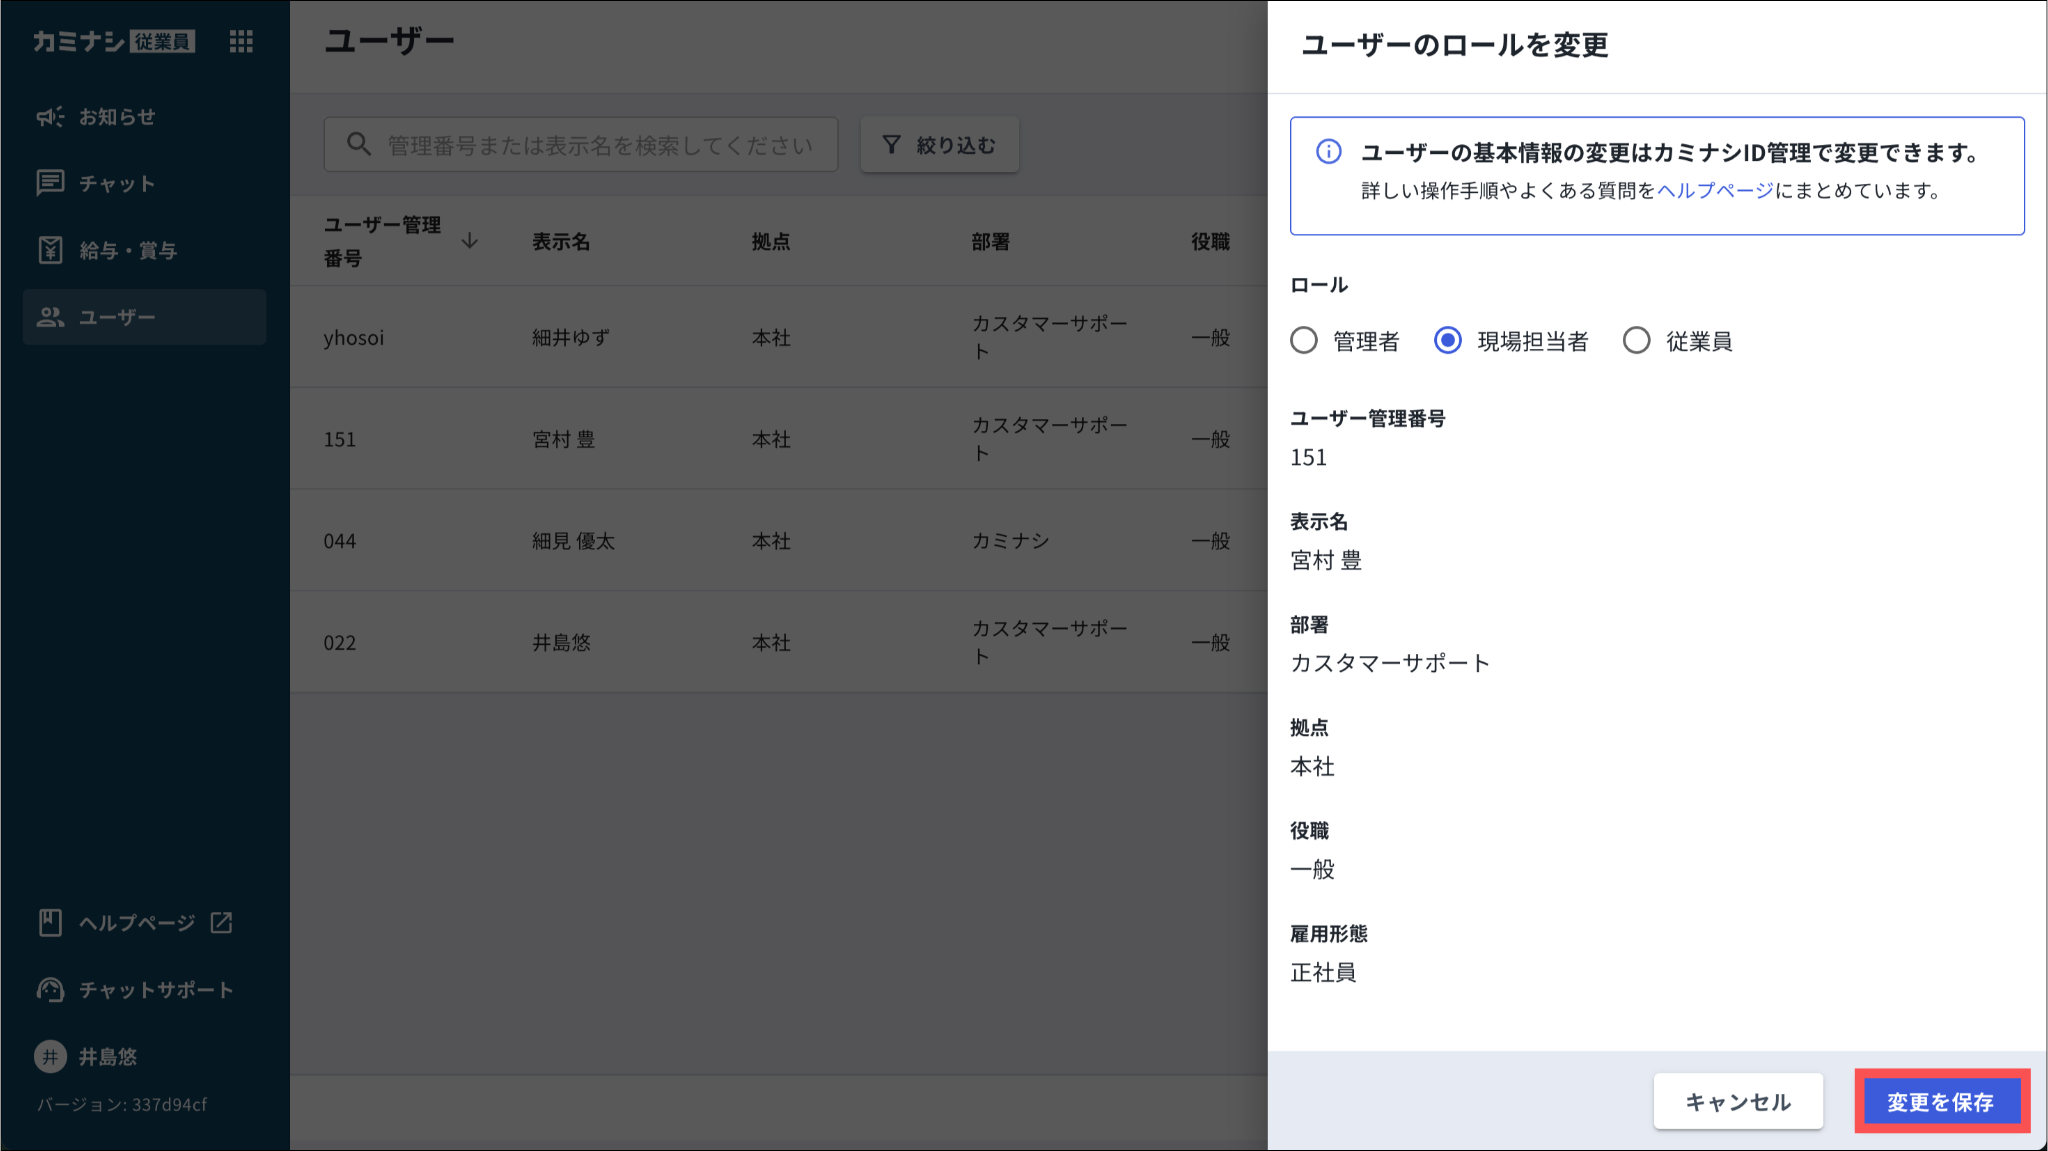Click the megaphone お知らせ icon

50,117
